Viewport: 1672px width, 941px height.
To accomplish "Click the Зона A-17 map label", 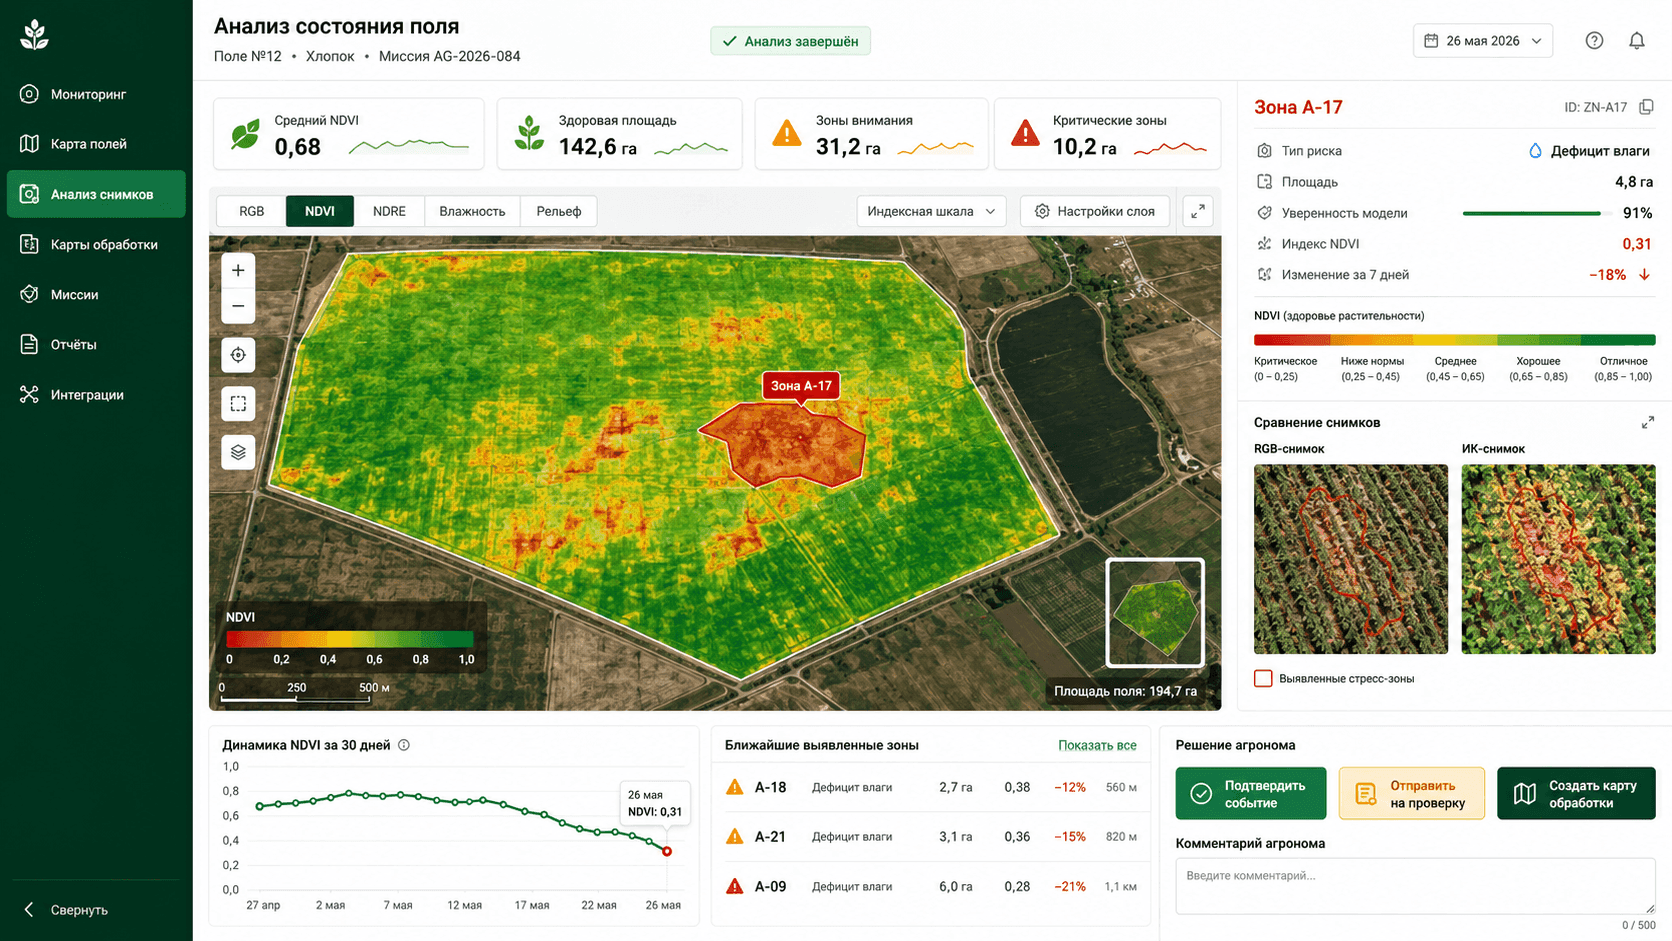I will (801, 386).
